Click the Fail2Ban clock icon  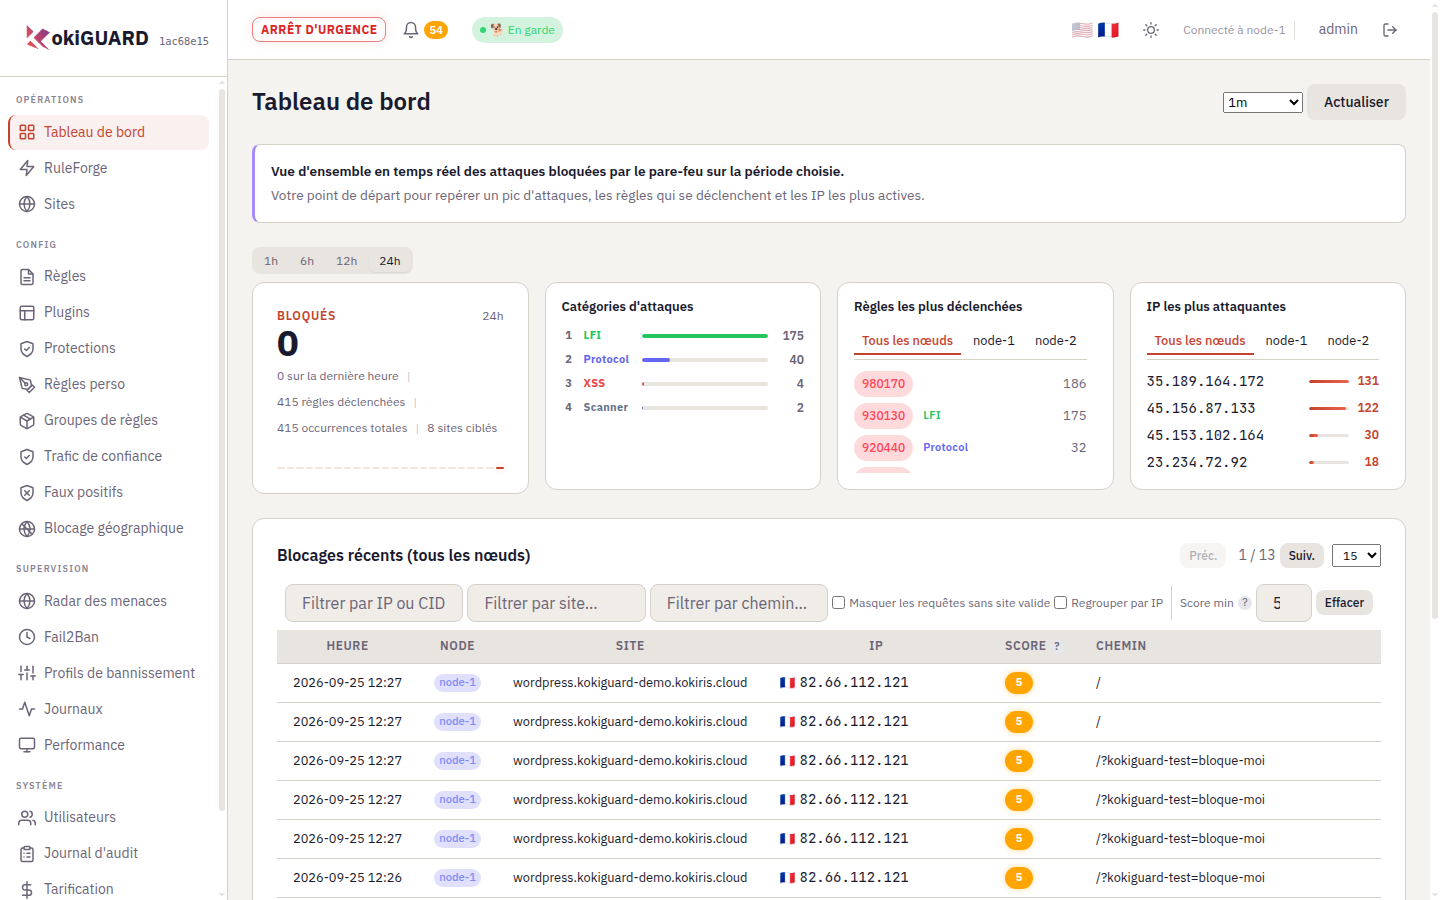(x=27, y=637)
